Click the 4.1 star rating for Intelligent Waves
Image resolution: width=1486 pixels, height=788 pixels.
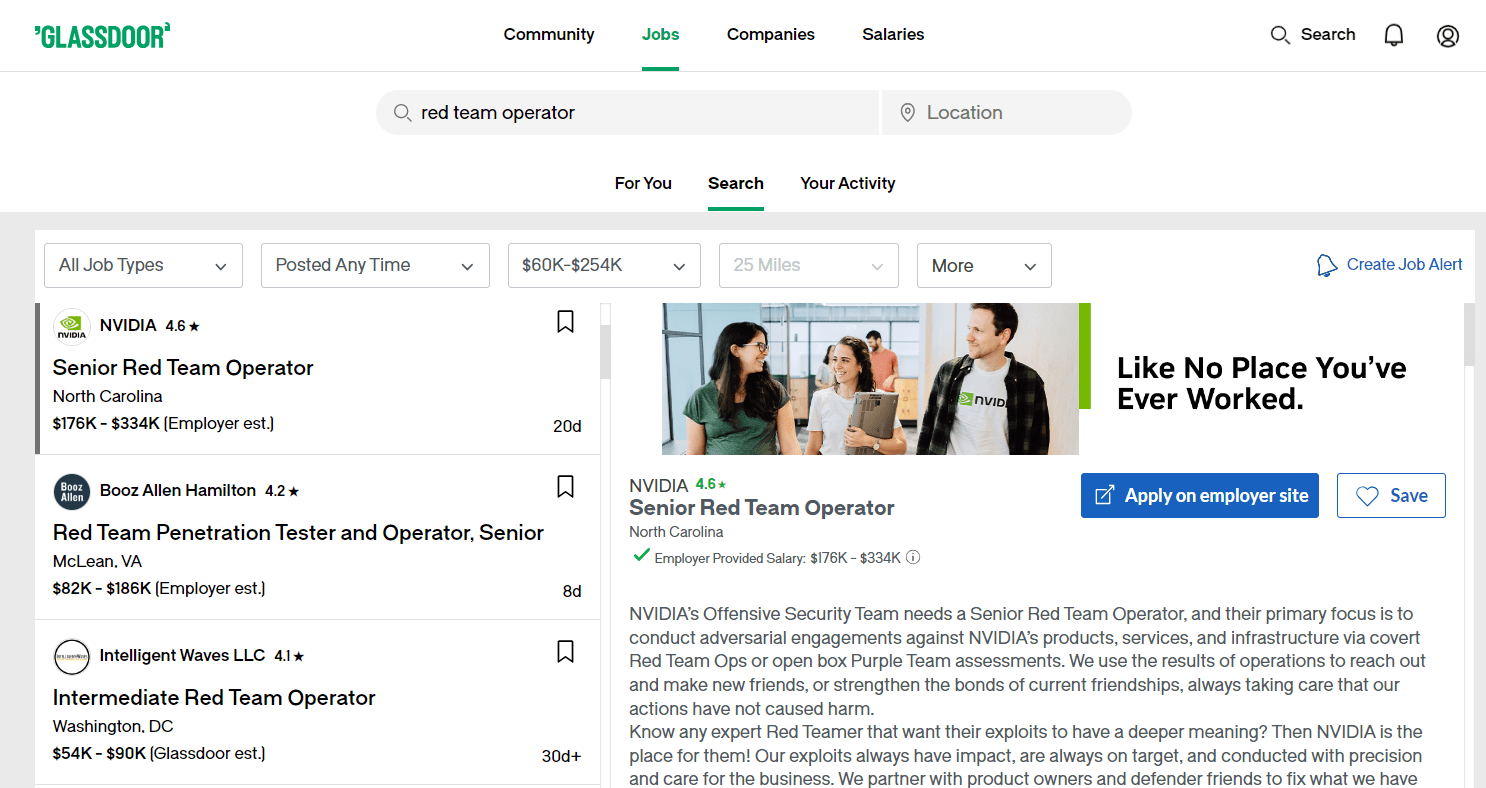(289, 657)
